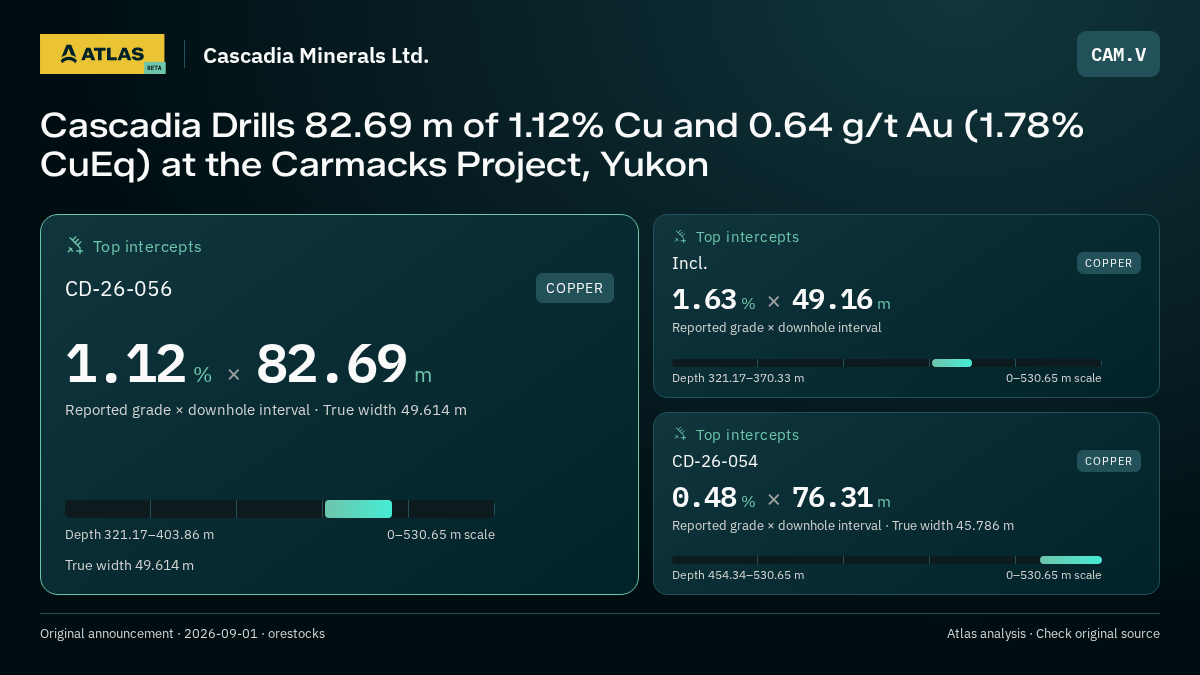Click 'Top intercepts' label in the Incl. card
This screenshot has height=675, width=1200.
coord(747,237)
